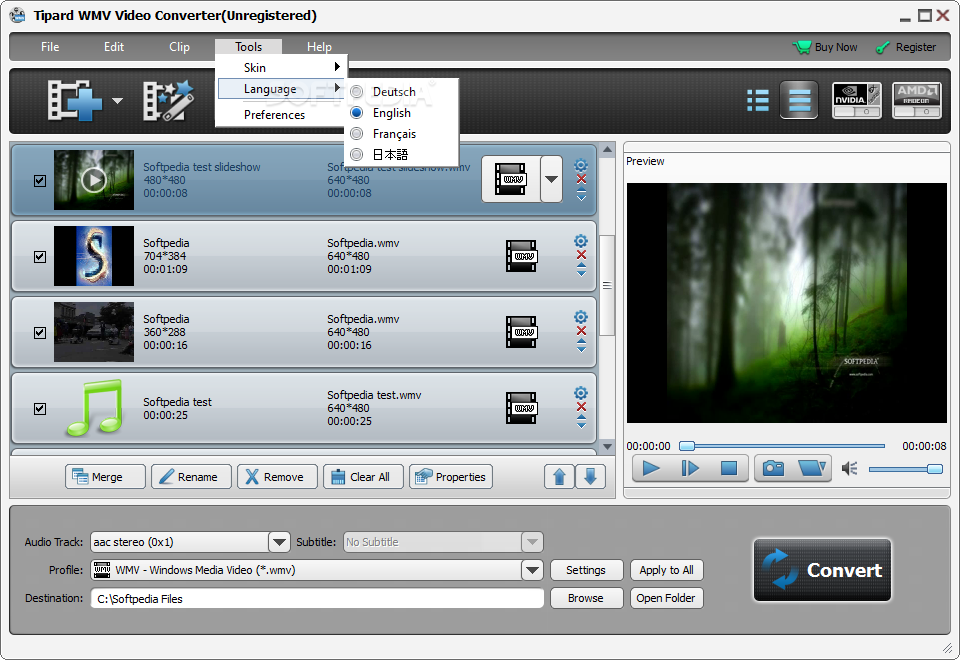Click WMV format icon of Softpedia test.wmv
Screen dimensions: 960x660
(522, 408)
